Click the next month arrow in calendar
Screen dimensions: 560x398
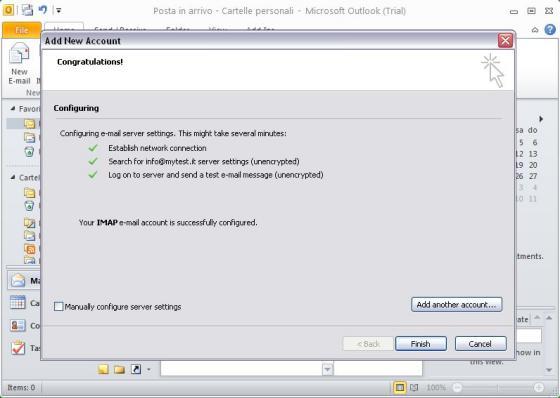click(541, 119)
